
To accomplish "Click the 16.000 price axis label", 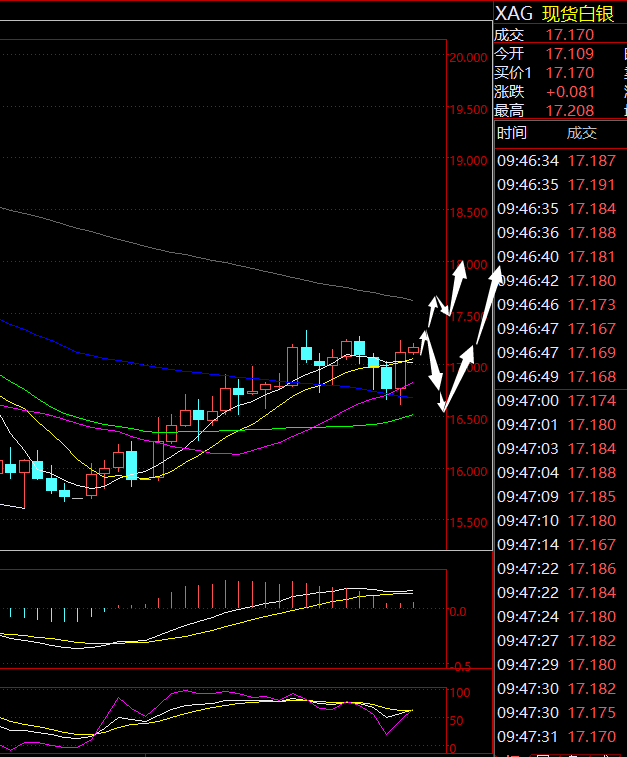I will [x=468, y=471].
